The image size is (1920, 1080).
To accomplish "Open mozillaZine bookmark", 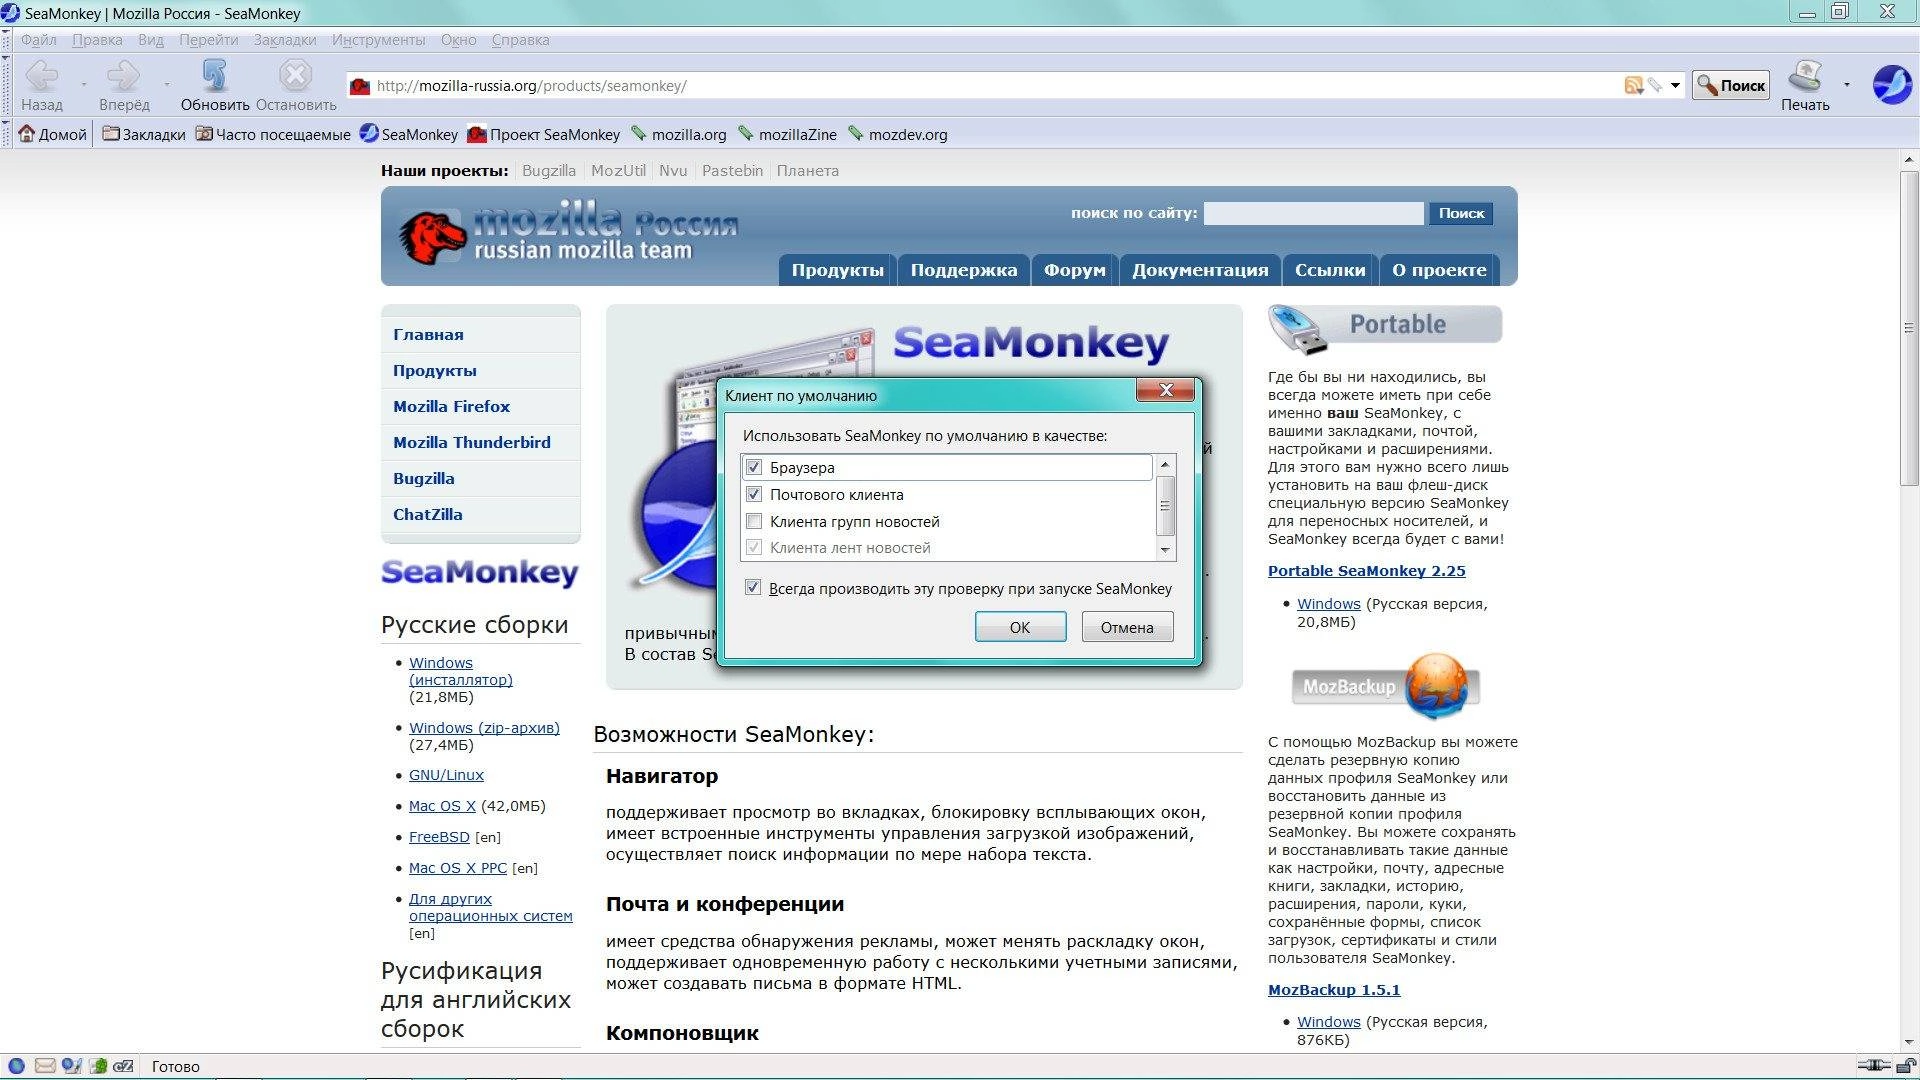I will pyautogui.click(x=787, y=134).
